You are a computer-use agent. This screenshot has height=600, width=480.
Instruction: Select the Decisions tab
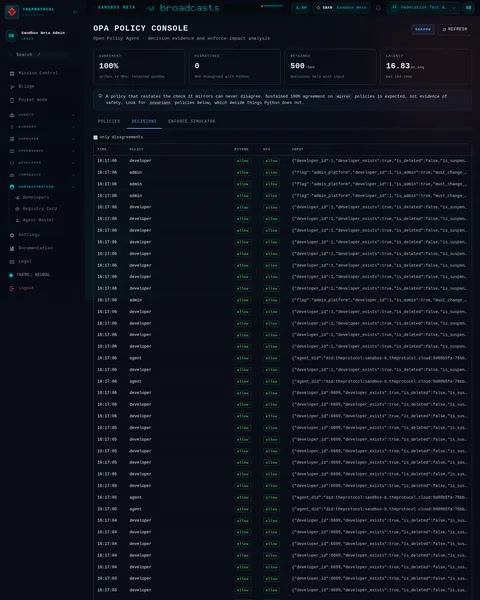(x=144, y=121)
